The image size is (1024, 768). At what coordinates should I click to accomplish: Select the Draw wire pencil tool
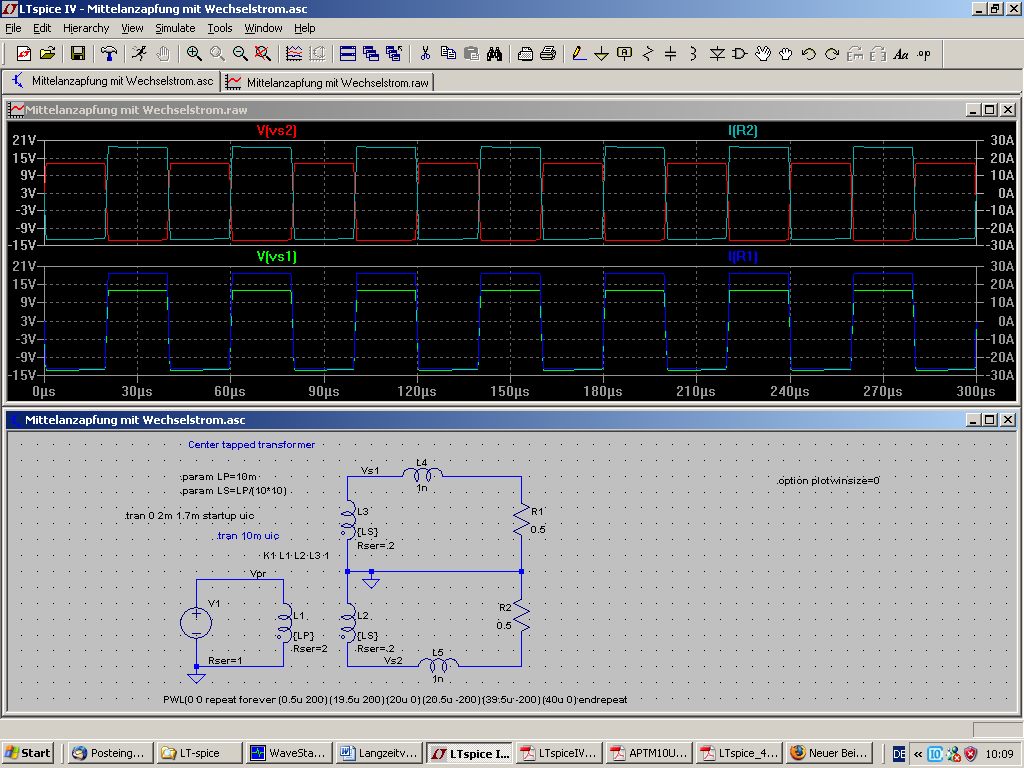pos(579,54)
